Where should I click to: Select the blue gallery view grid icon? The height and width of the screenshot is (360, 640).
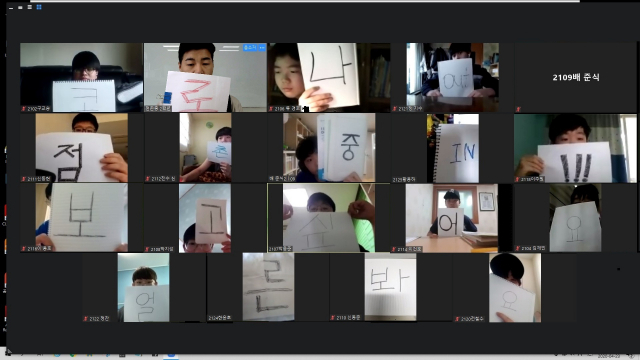click(x=39, y=7)
